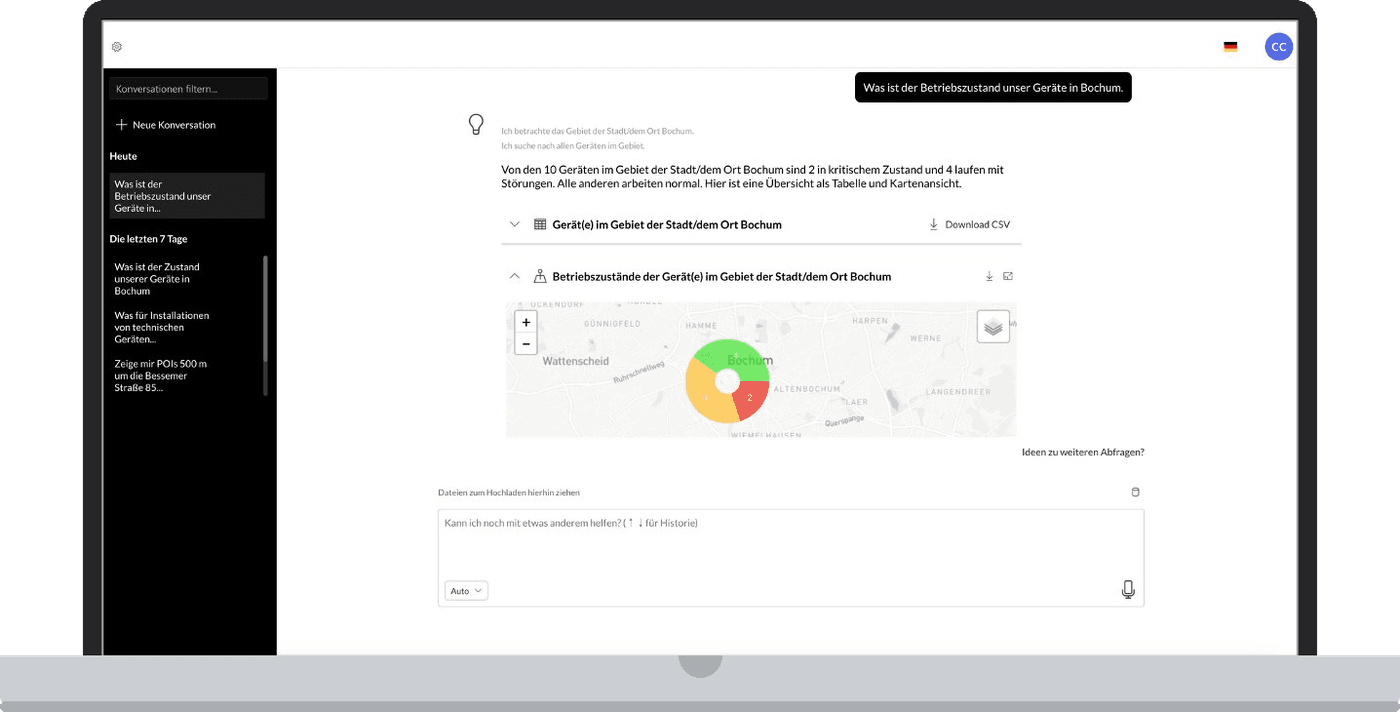Click the table icon beside Gerät(e) im Gebiet
1400x712 pixels.
tap(540, 225)
